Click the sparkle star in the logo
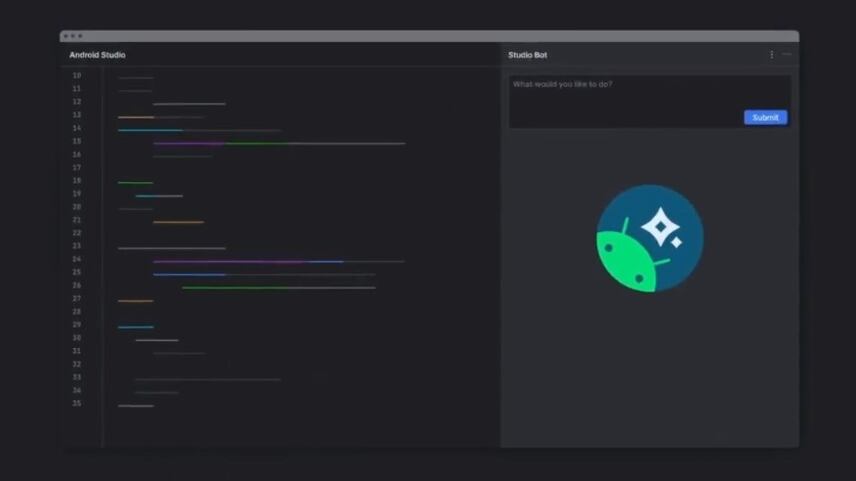This screenshot has width=856, height=481. click(x=661, y=226)
